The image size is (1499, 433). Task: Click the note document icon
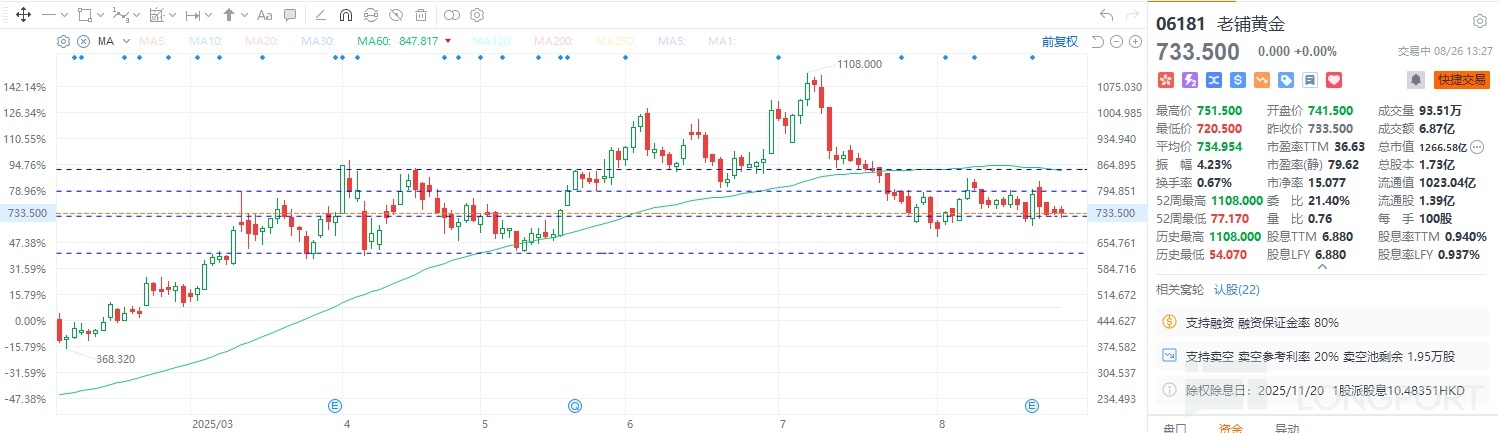coord(1310,80)
